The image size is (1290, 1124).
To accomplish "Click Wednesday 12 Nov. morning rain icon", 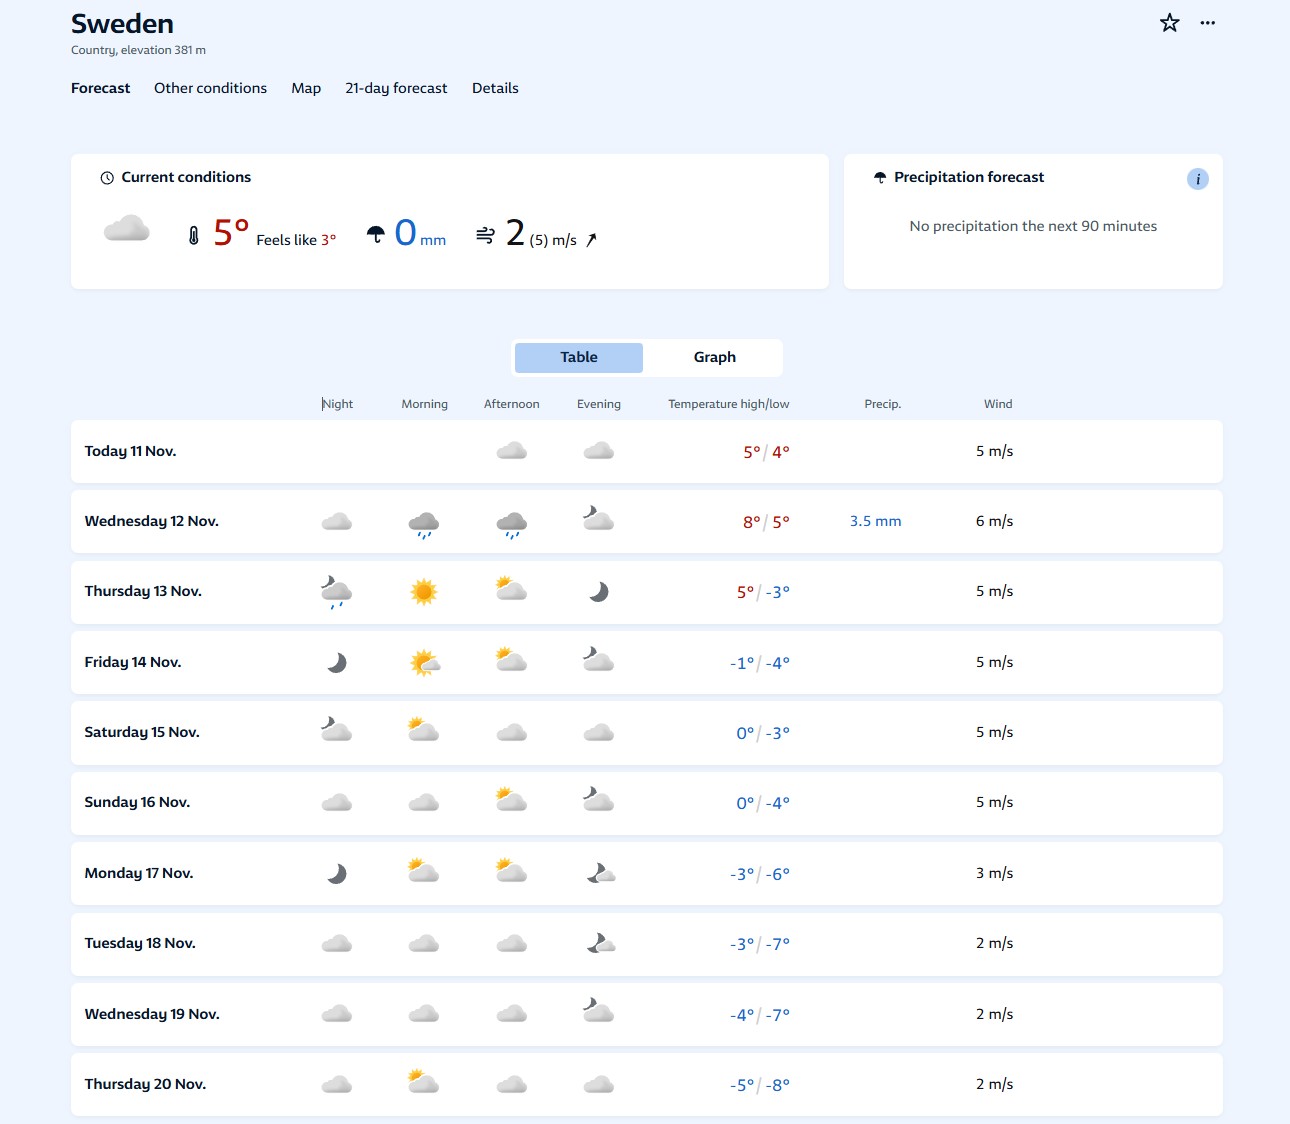I will pos(424,523).
